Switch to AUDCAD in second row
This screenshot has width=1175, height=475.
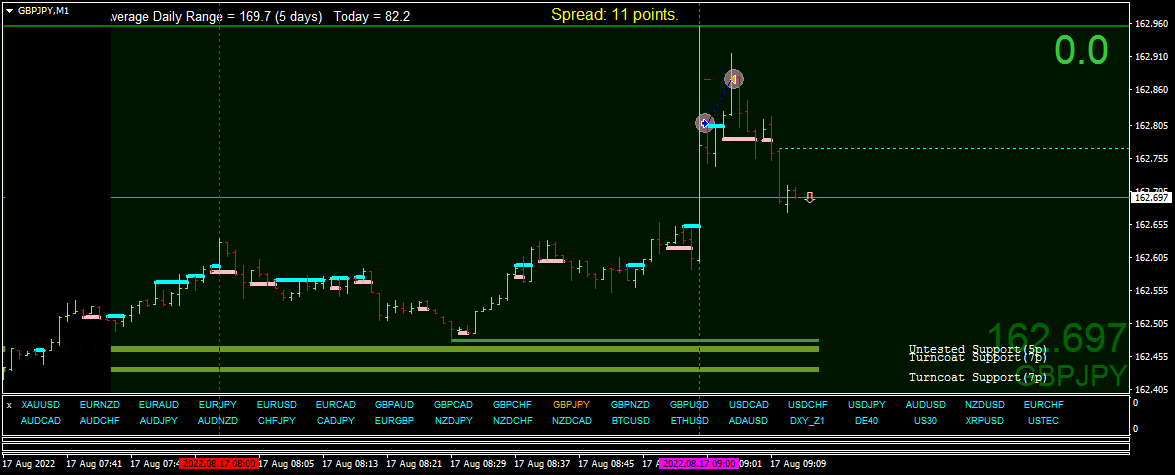click(40, 420)
